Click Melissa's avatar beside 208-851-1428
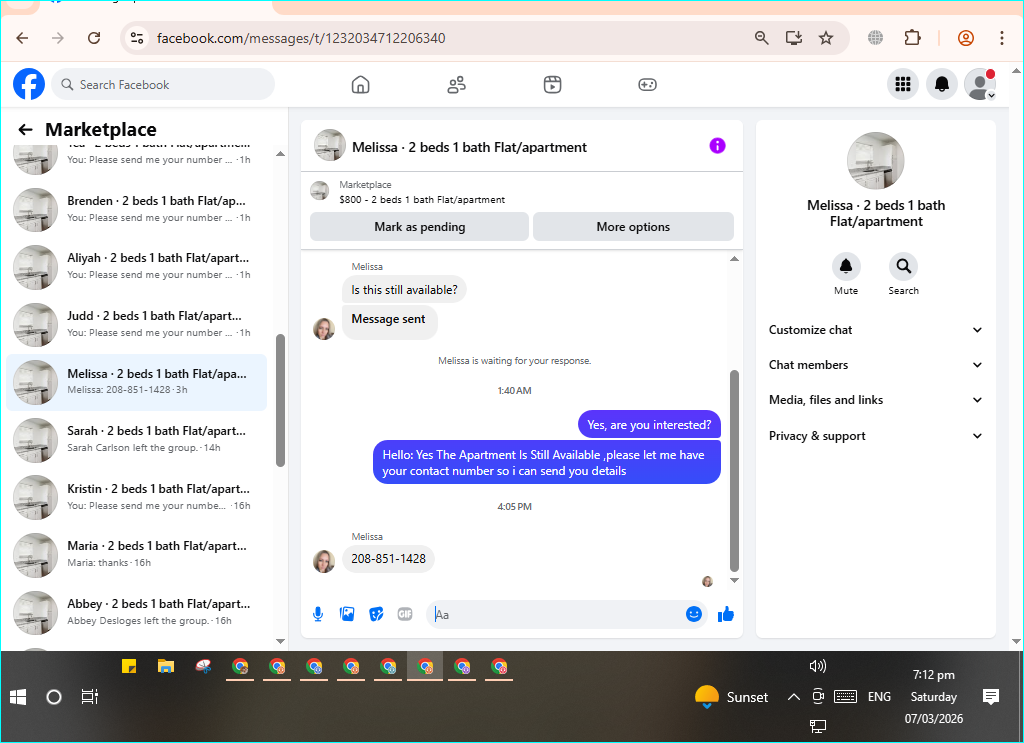The image size is (1024, 743). pyautogui.click(x=324, y=561)
